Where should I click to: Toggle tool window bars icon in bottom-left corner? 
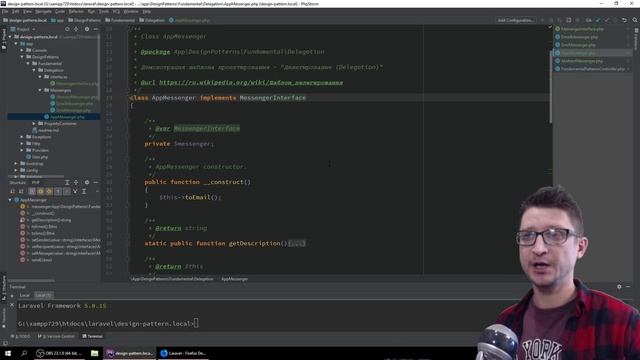click(x=5, y=343)
